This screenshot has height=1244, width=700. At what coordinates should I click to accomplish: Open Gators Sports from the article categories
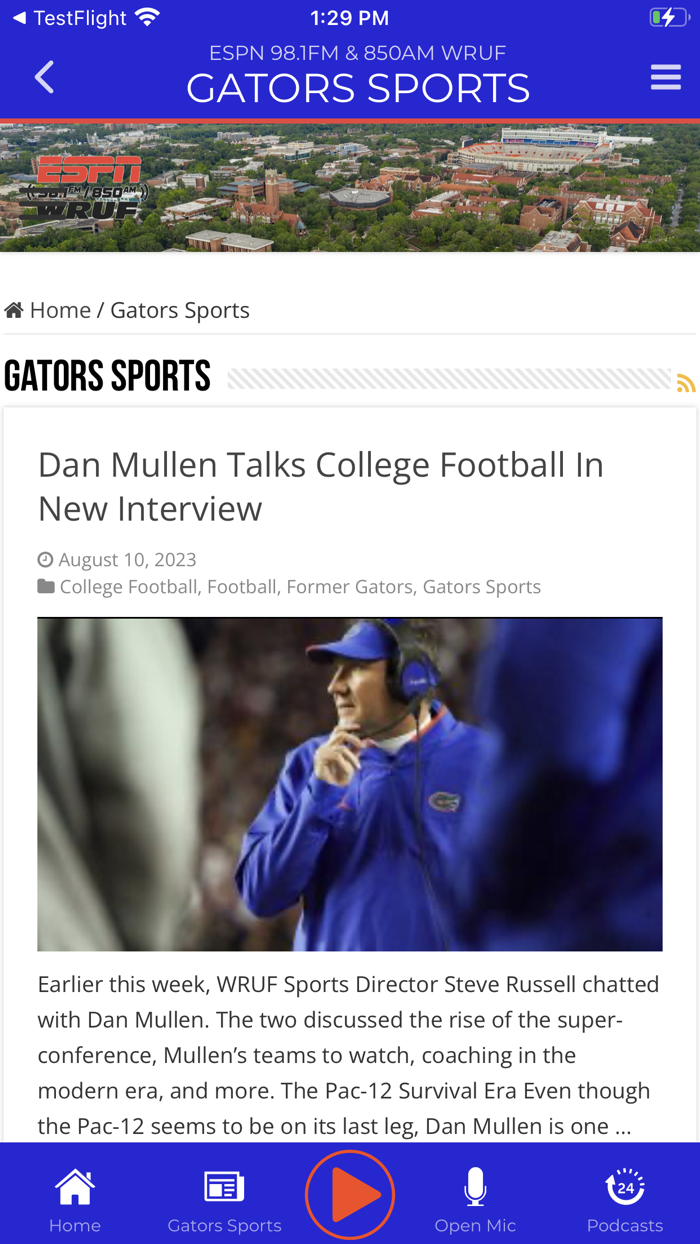(x=481, y=586)
